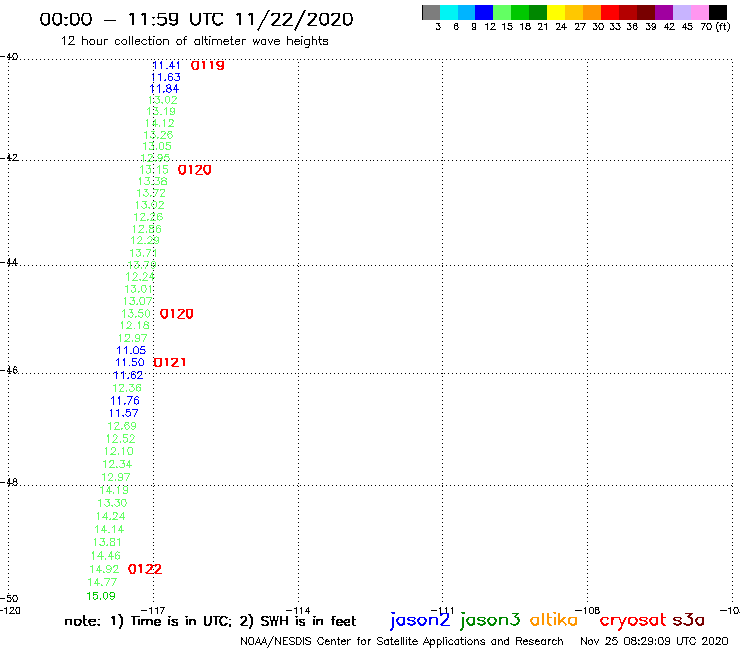Image resolution: width=740 pixels, height=650 pixels.
Task: Click the red time label '0119'
Action: tap(207, 65)
